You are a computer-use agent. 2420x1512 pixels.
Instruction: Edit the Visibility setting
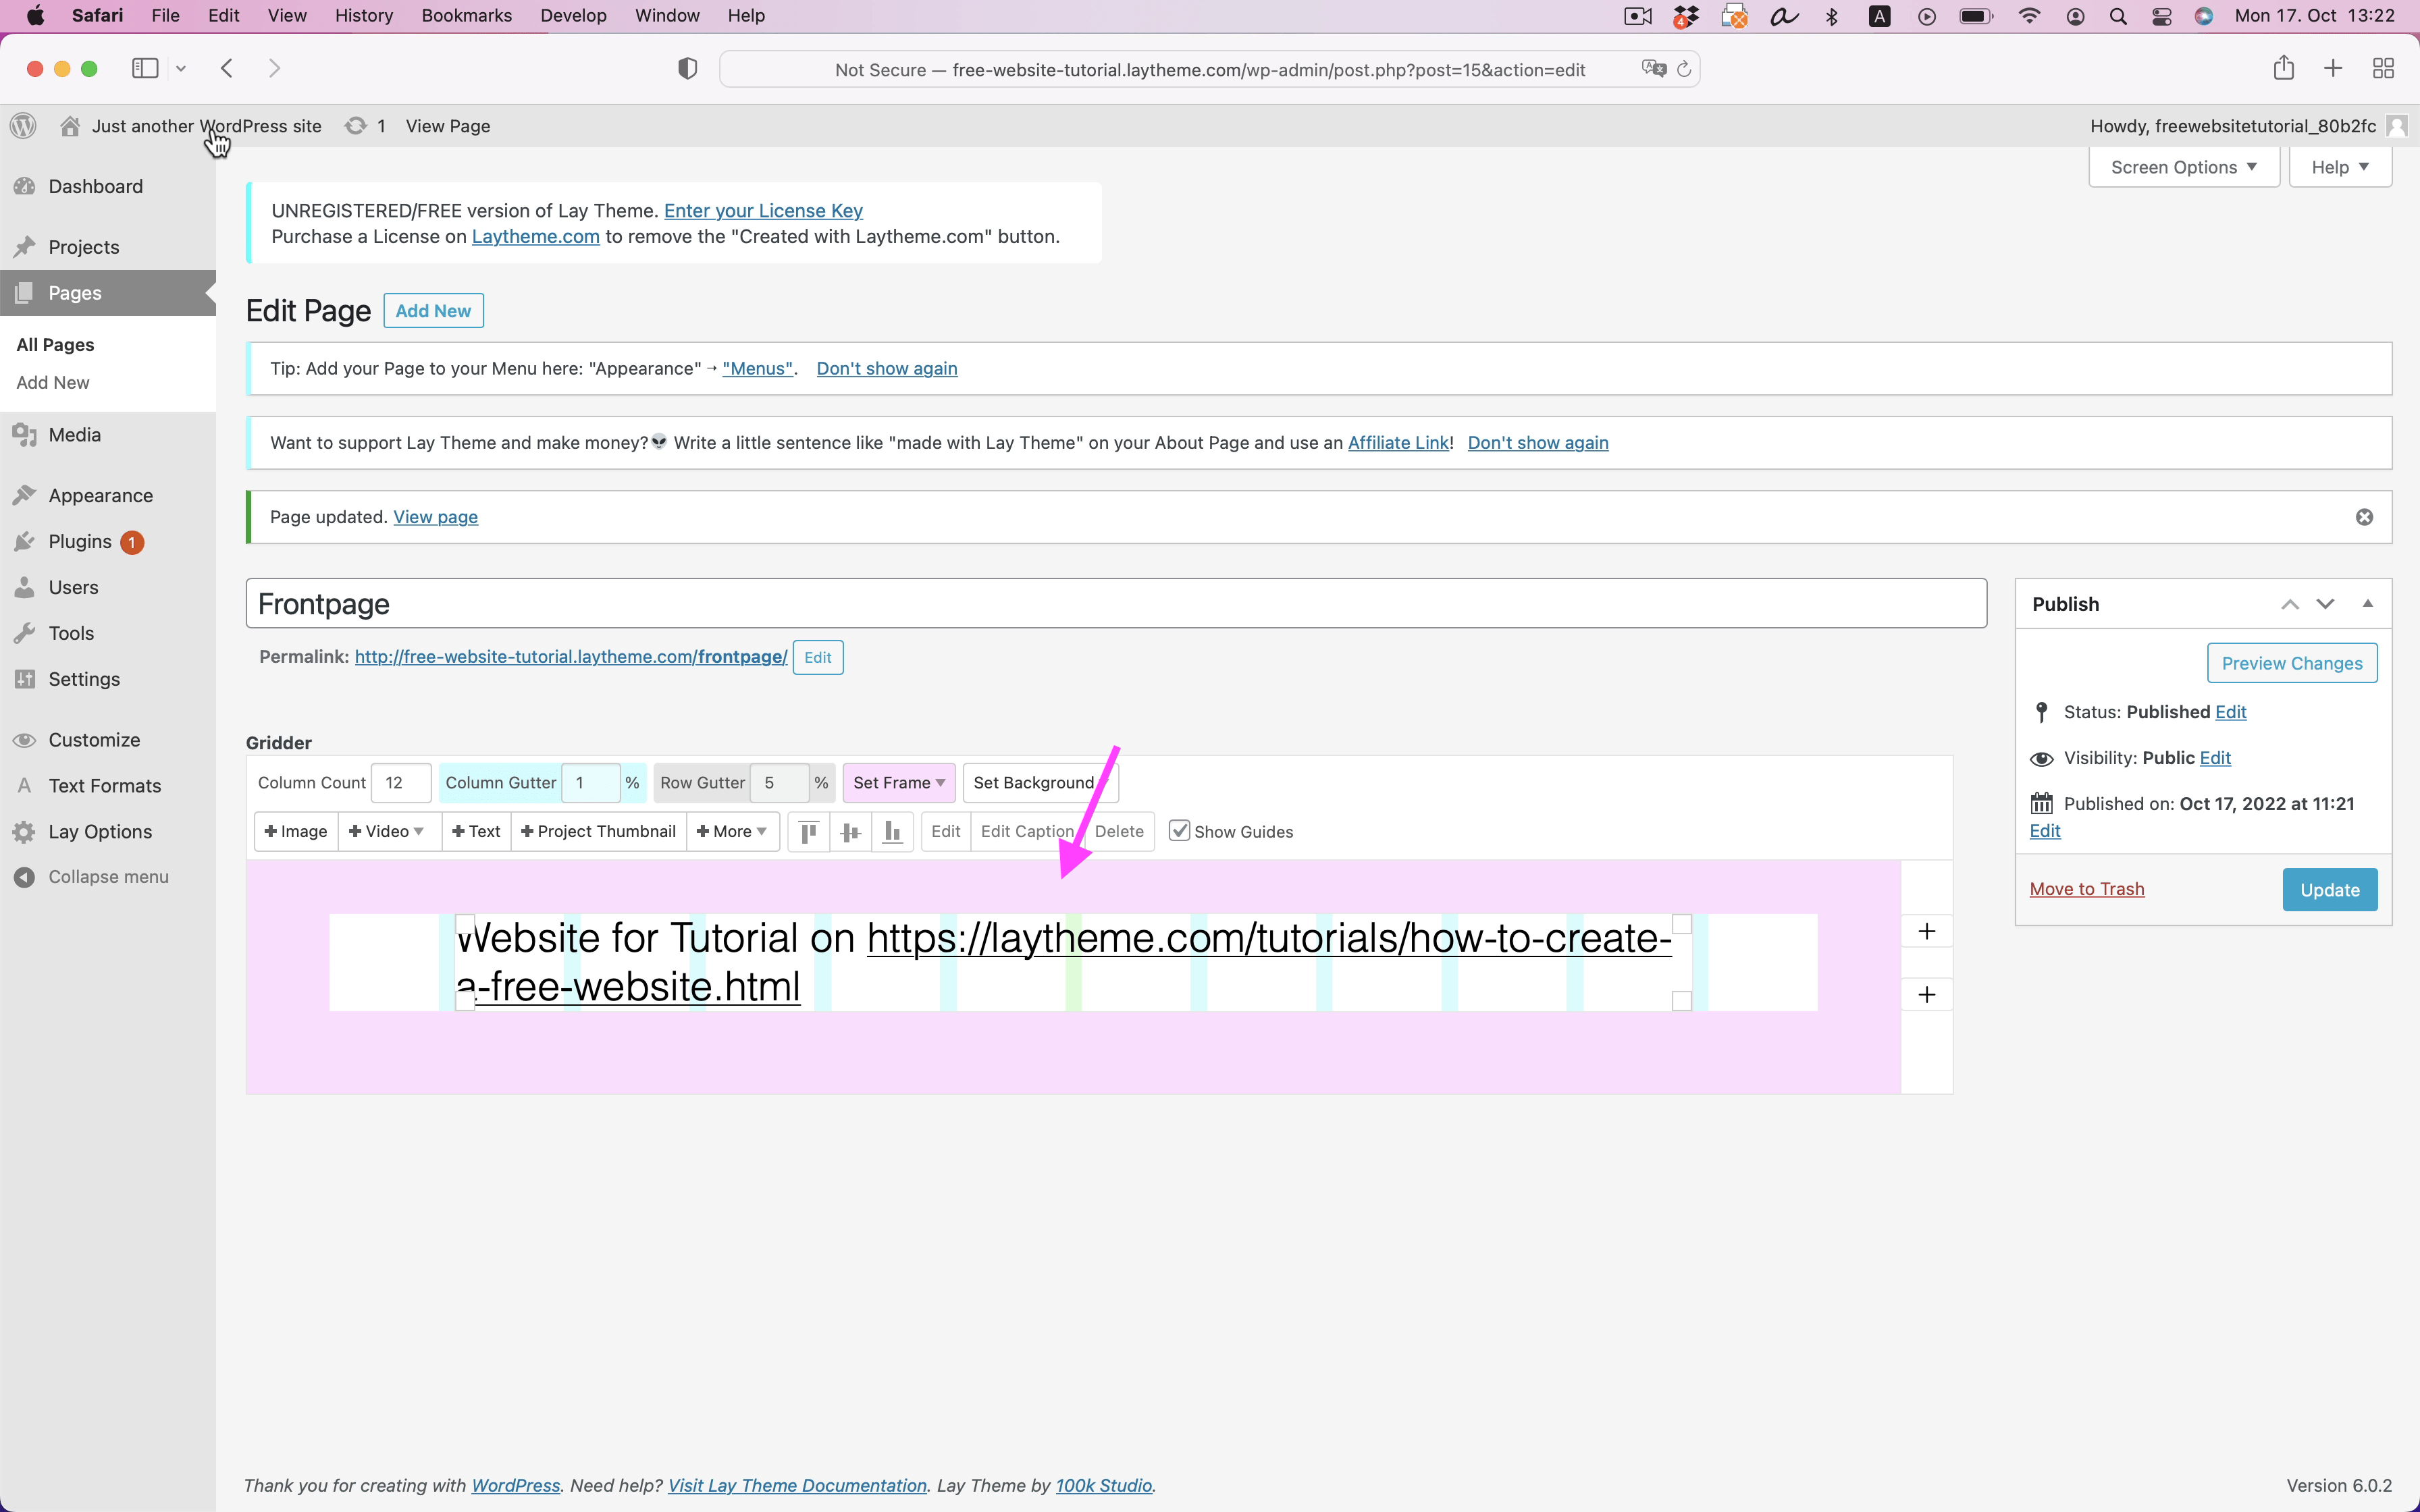[x=2215, y=758]
